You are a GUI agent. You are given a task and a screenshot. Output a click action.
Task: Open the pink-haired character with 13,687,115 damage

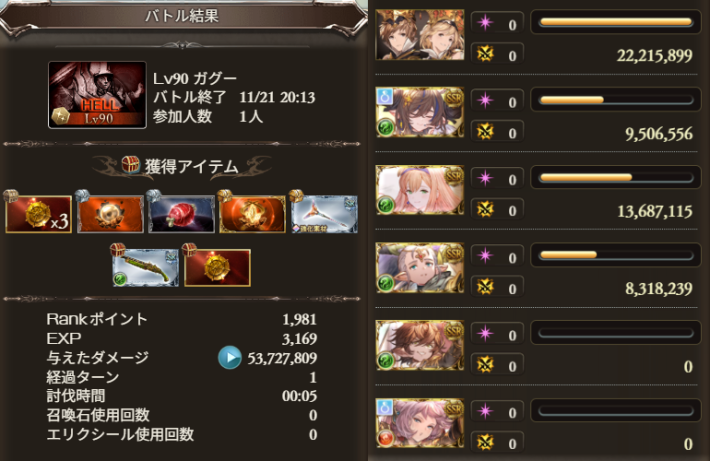tap(420, 190)
